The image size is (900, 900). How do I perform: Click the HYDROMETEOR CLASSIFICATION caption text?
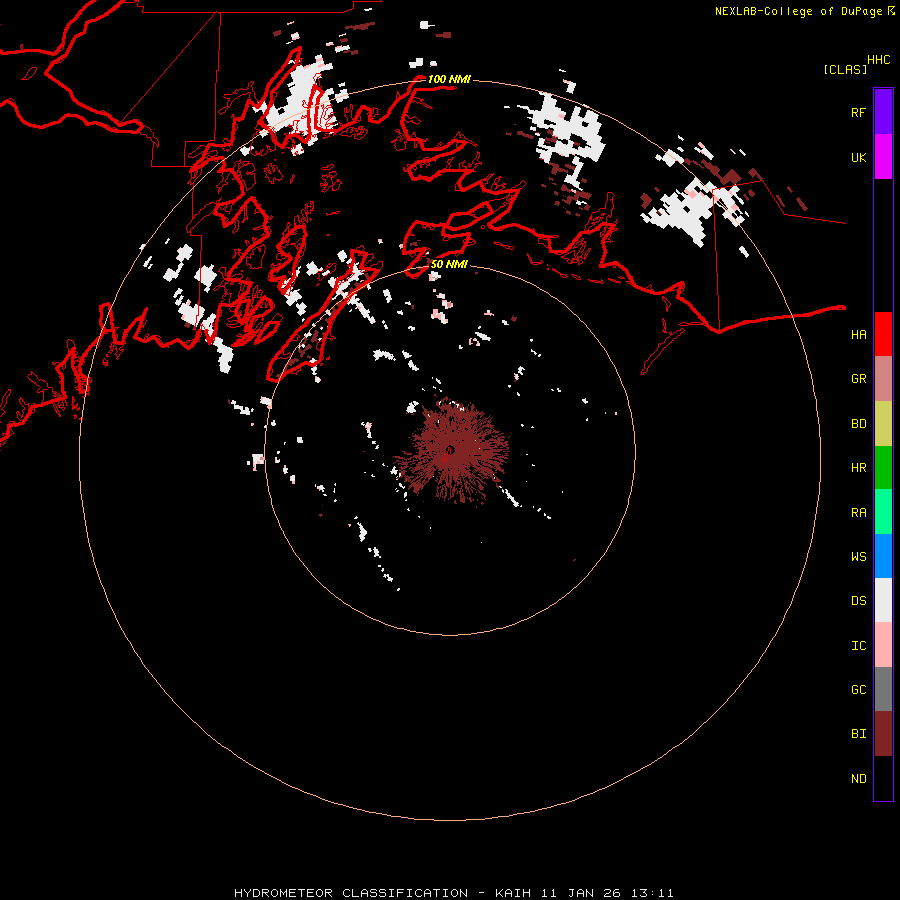[351, 893]
